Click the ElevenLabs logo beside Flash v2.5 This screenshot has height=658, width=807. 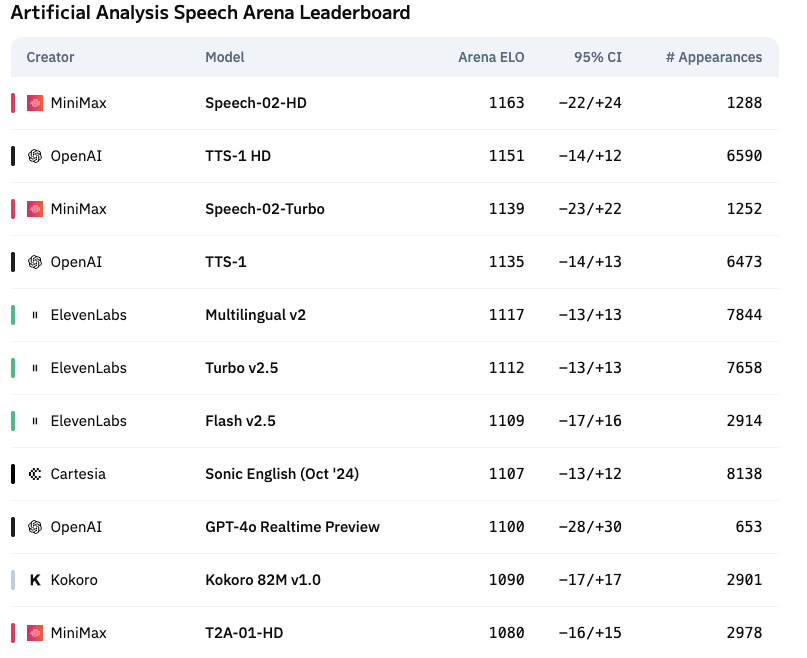coord(35,421)
